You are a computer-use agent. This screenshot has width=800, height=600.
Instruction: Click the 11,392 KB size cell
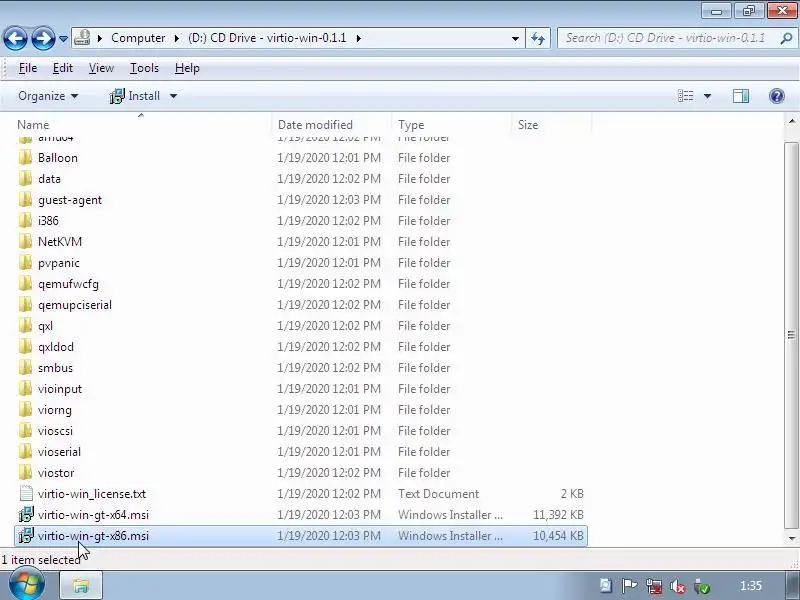pyautogui.click(x=558, y=515)
